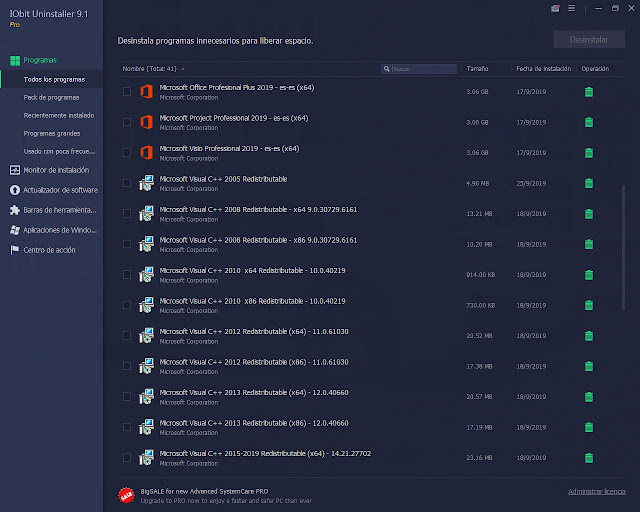Select checkbox for Visual C++ 2012 (x64) Redistributable
The height and width of the screenshot is (512, 640).
coord(127,336)
